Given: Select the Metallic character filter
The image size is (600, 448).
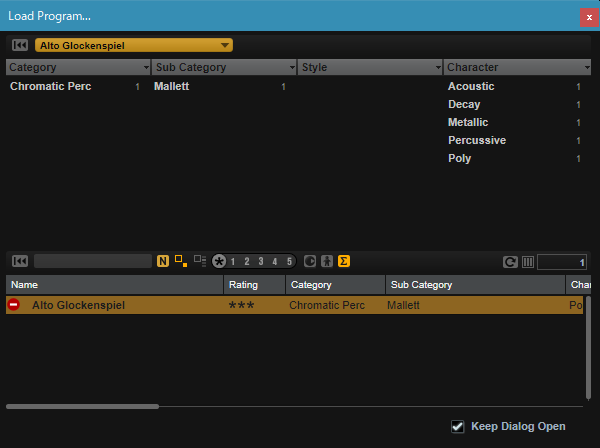Looking at the screenshot, I should [x=468, y=122].
